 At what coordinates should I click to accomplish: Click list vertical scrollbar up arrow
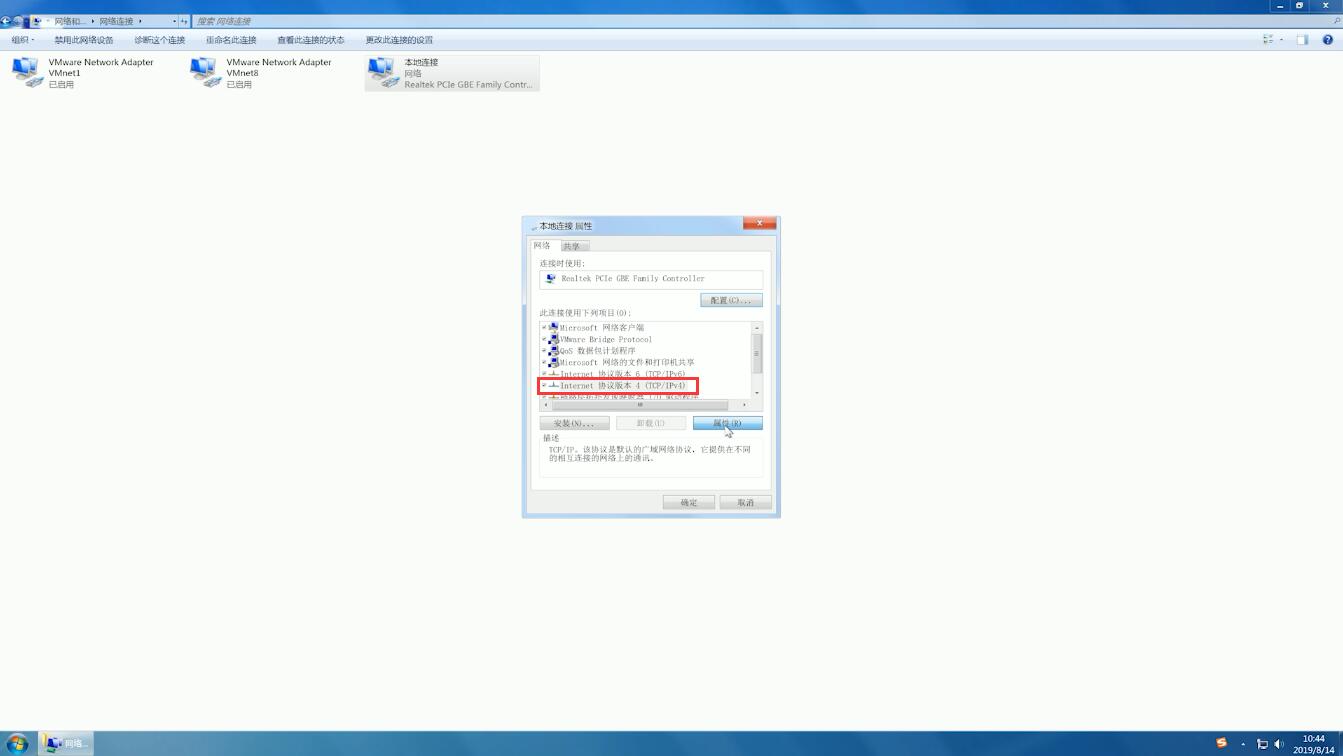(x=757, y=328)
